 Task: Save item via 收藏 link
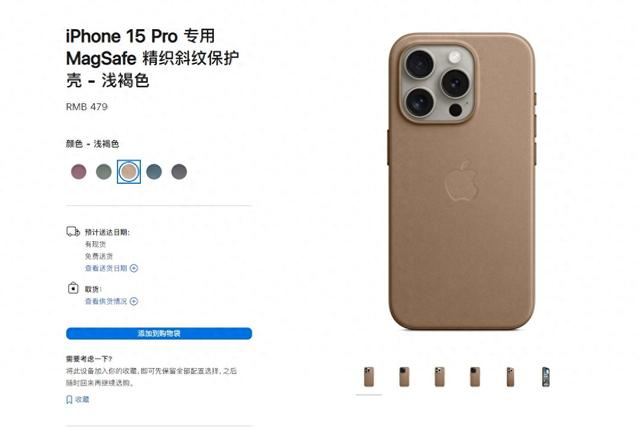pos(82,399)
